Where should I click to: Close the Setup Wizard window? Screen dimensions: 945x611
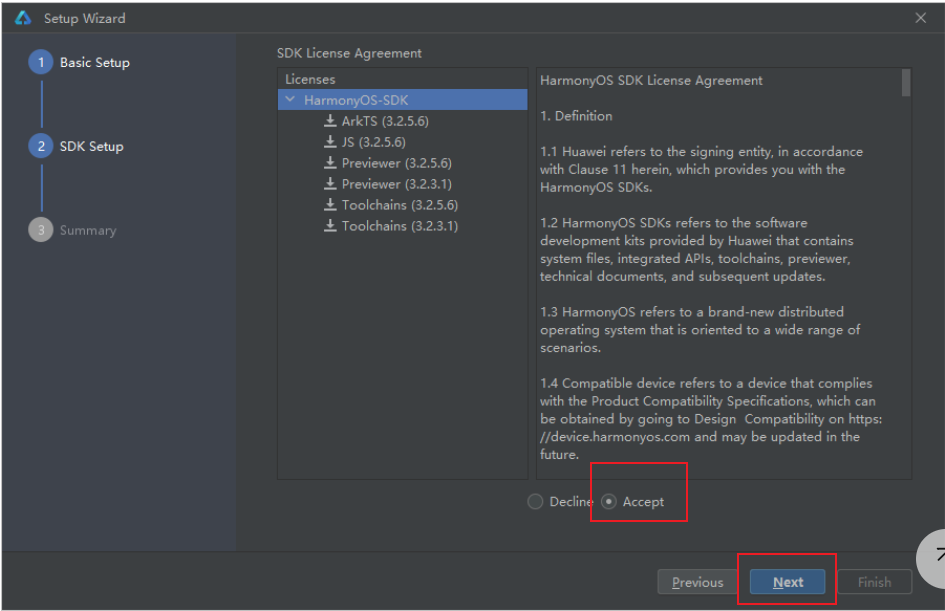(x=920, y=18)
